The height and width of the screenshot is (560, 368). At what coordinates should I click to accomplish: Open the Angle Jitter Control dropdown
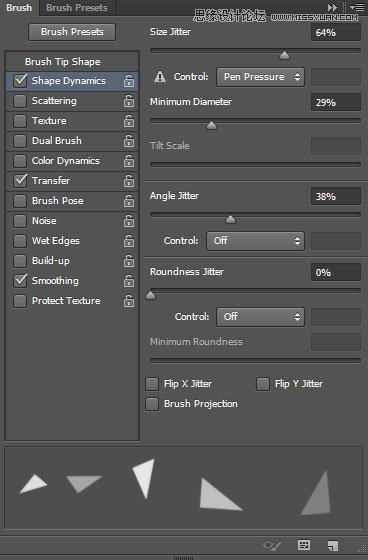pyautogui.click(x=255, y=241)
